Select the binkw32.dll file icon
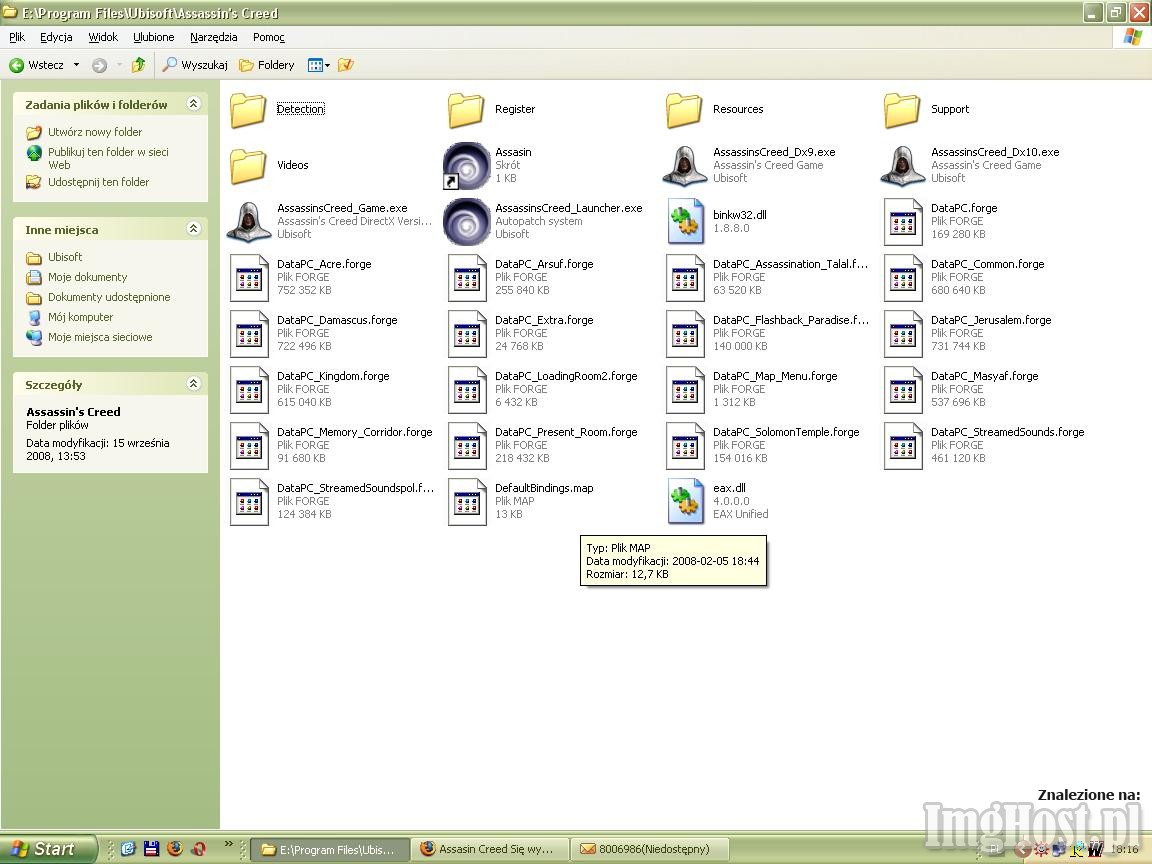 tap(685, 221)
